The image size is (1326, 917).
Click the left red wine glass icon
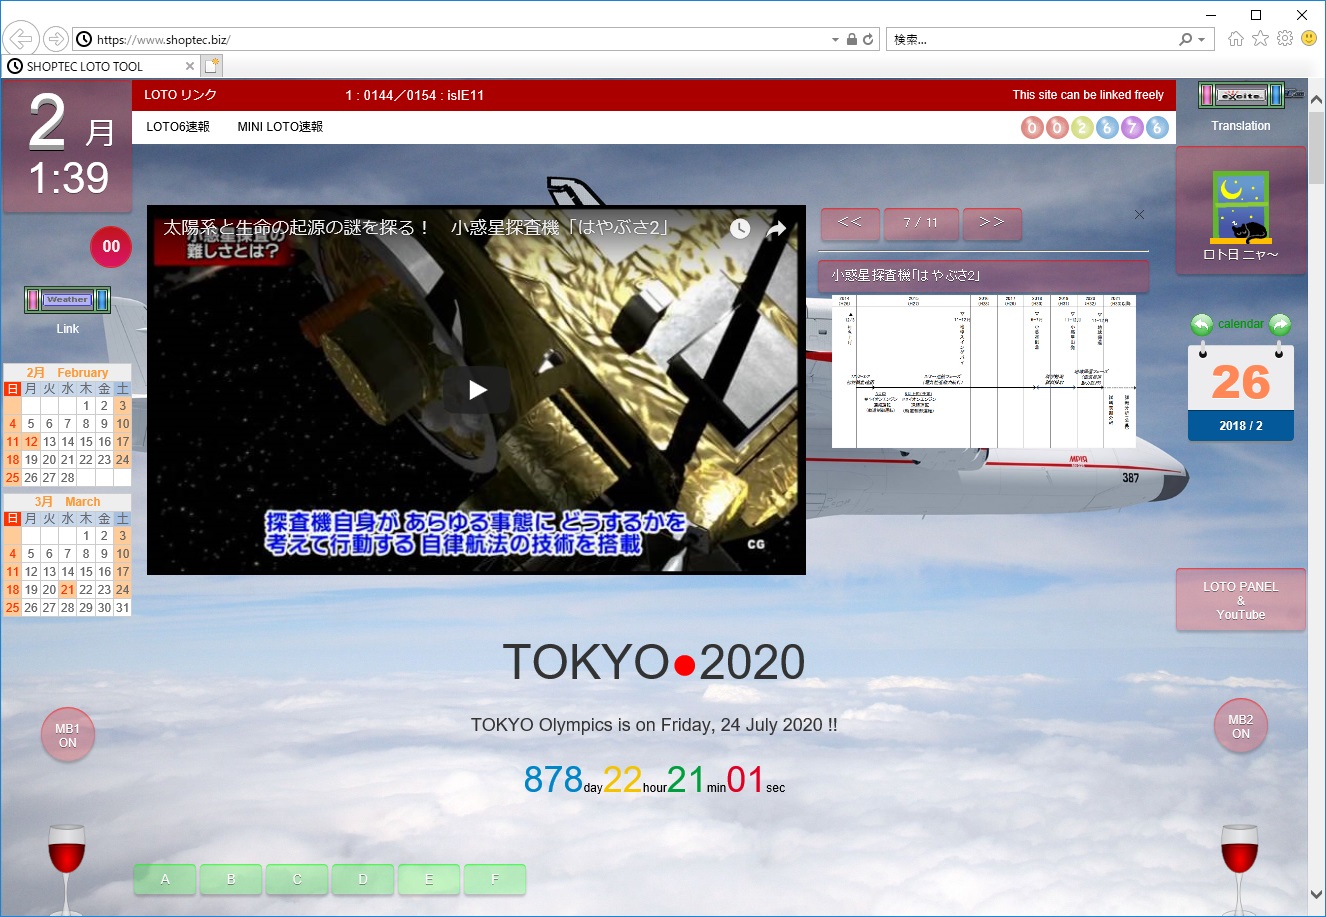click(67, 869)
